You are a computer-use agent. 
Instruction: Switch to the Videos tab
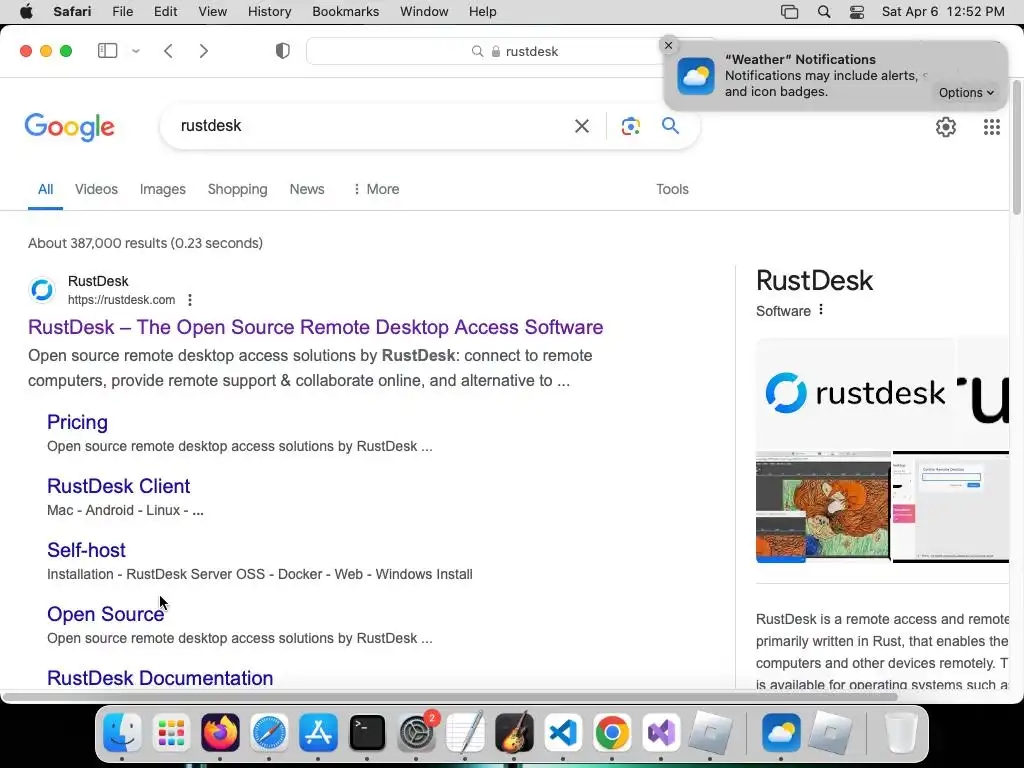click(x=96, y=189)
